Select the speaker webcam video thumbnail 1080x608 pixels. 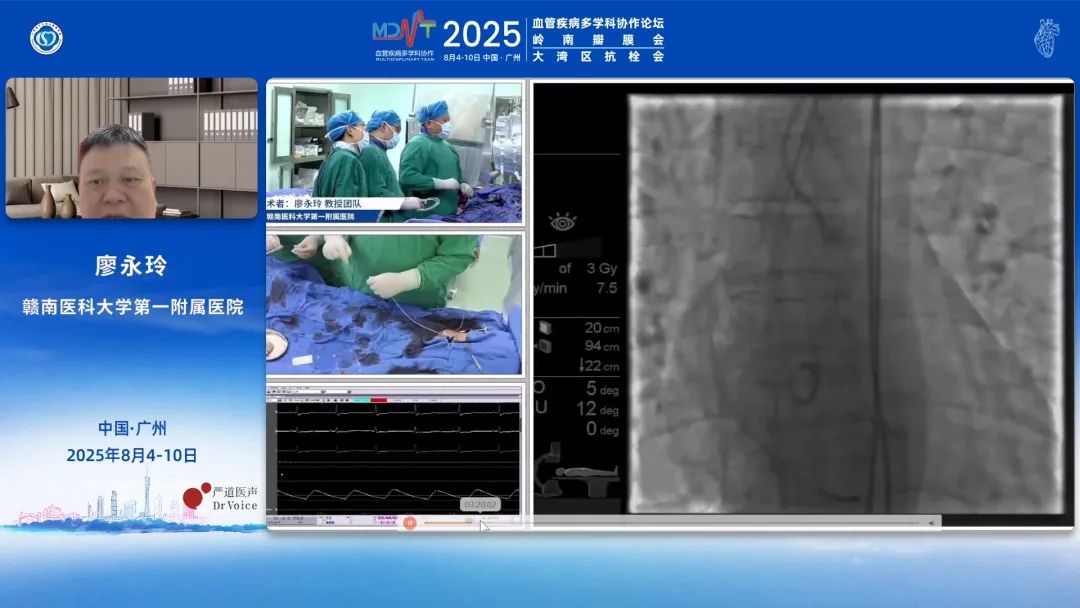point(132,148)
